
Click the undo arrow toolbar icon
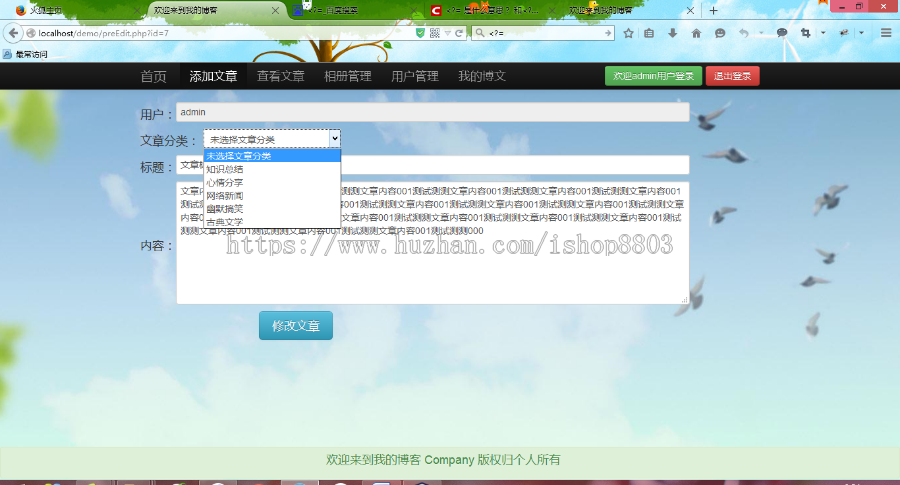coord(744,33)
